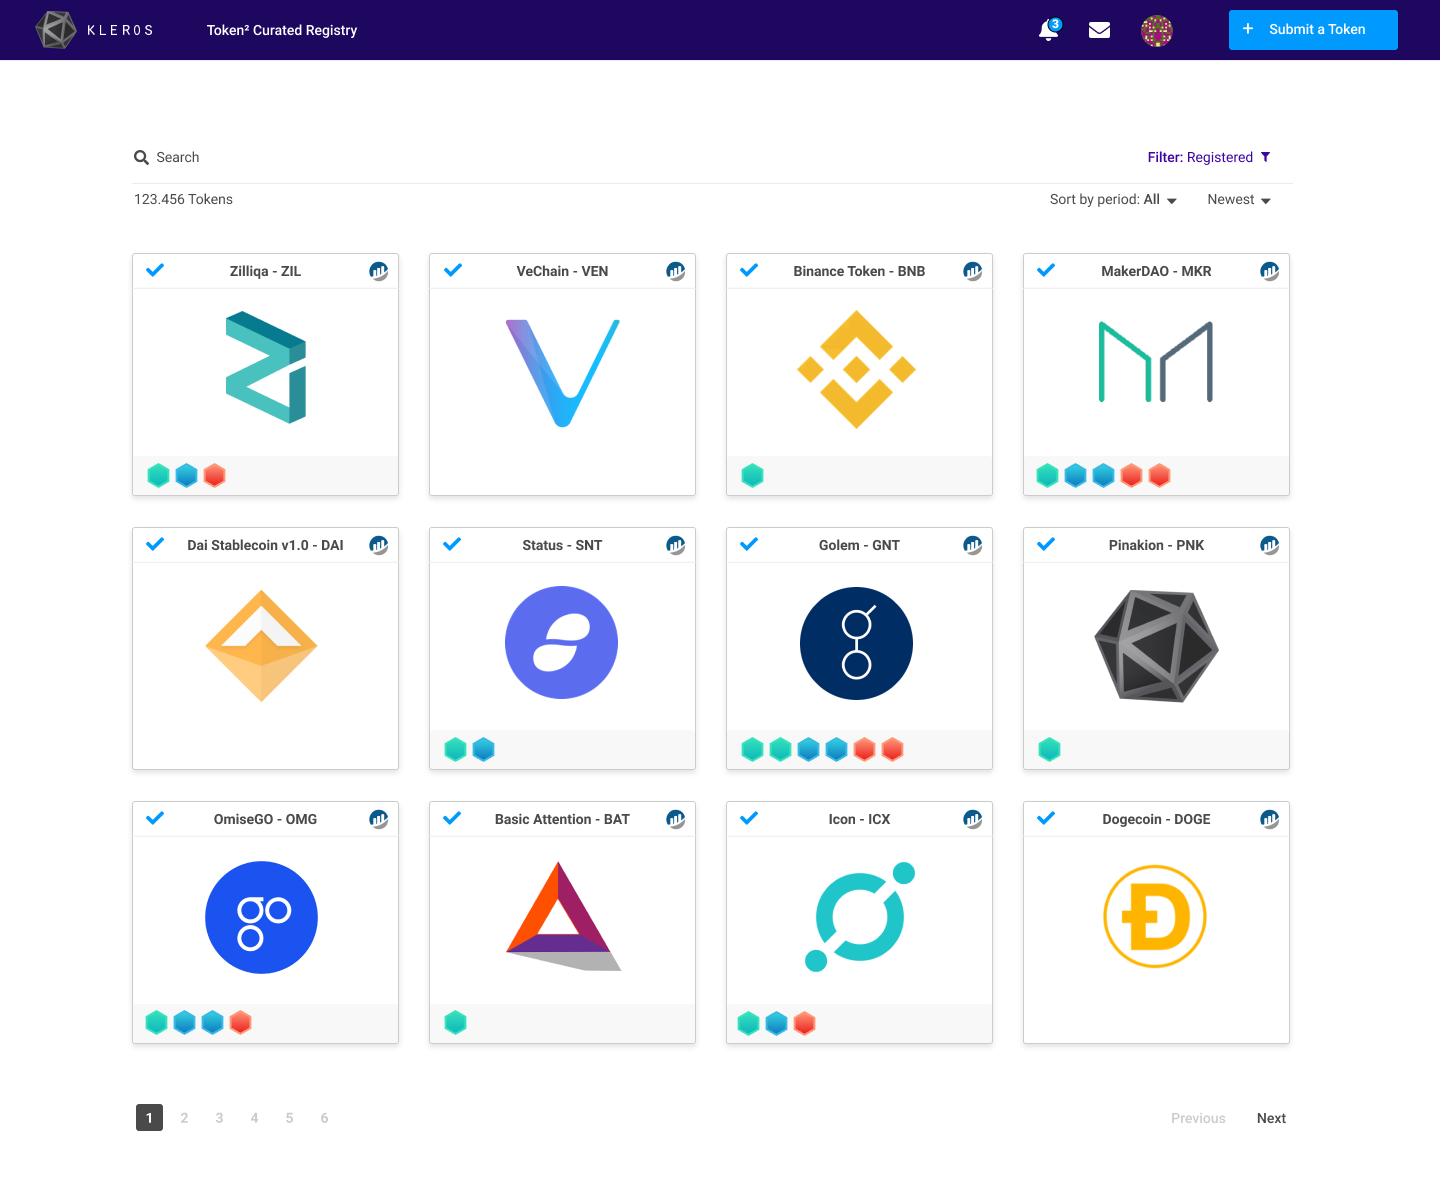Image resolution: width=1440 pixels, height=1199 pixels.
Task: Open the Newest sort dropdown
Action: click(1239, 200)
